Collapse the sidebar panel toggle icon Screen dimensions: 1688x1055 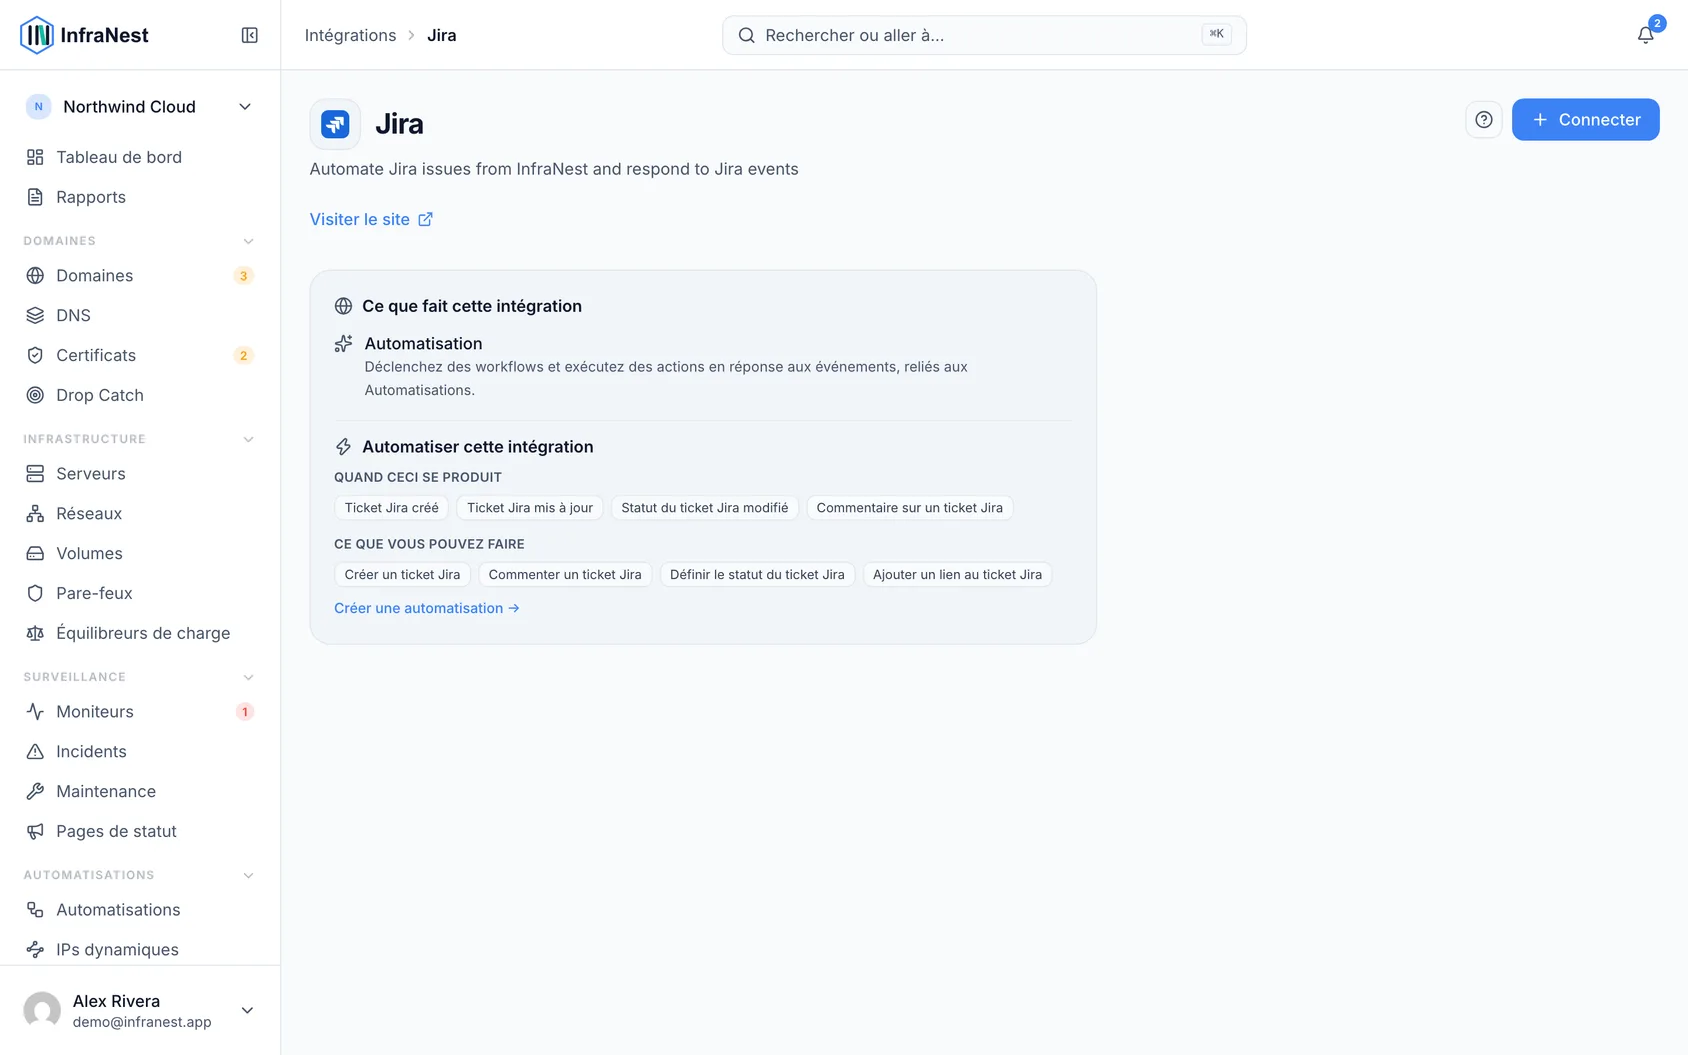point(250,35)
